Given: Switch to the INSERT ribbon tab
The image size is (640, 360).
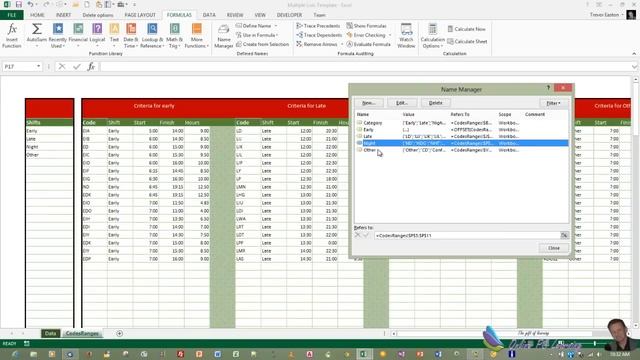Looking at the screenshot, I should click(x=63, y=15).
